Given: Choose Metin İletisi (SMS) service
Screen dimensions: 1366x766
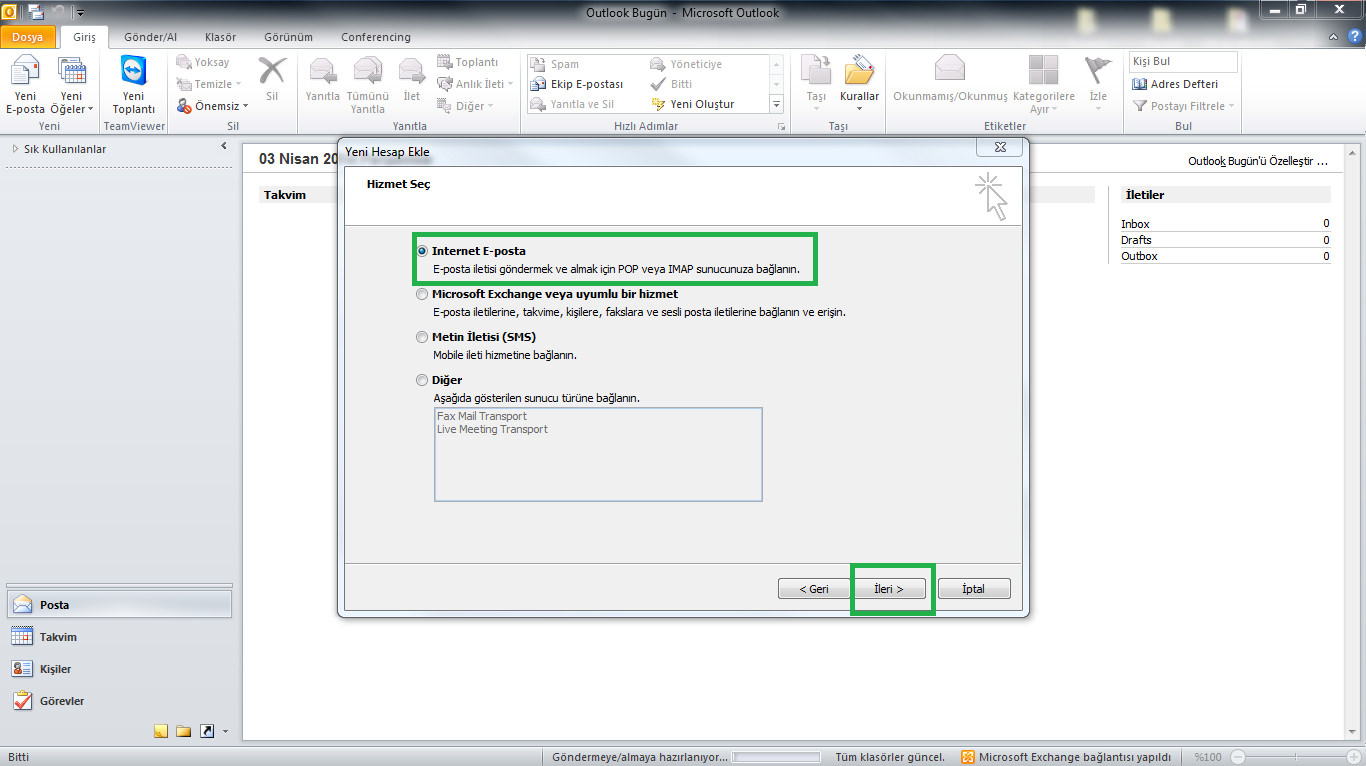Looking at the screenshot, I should 422,337.
